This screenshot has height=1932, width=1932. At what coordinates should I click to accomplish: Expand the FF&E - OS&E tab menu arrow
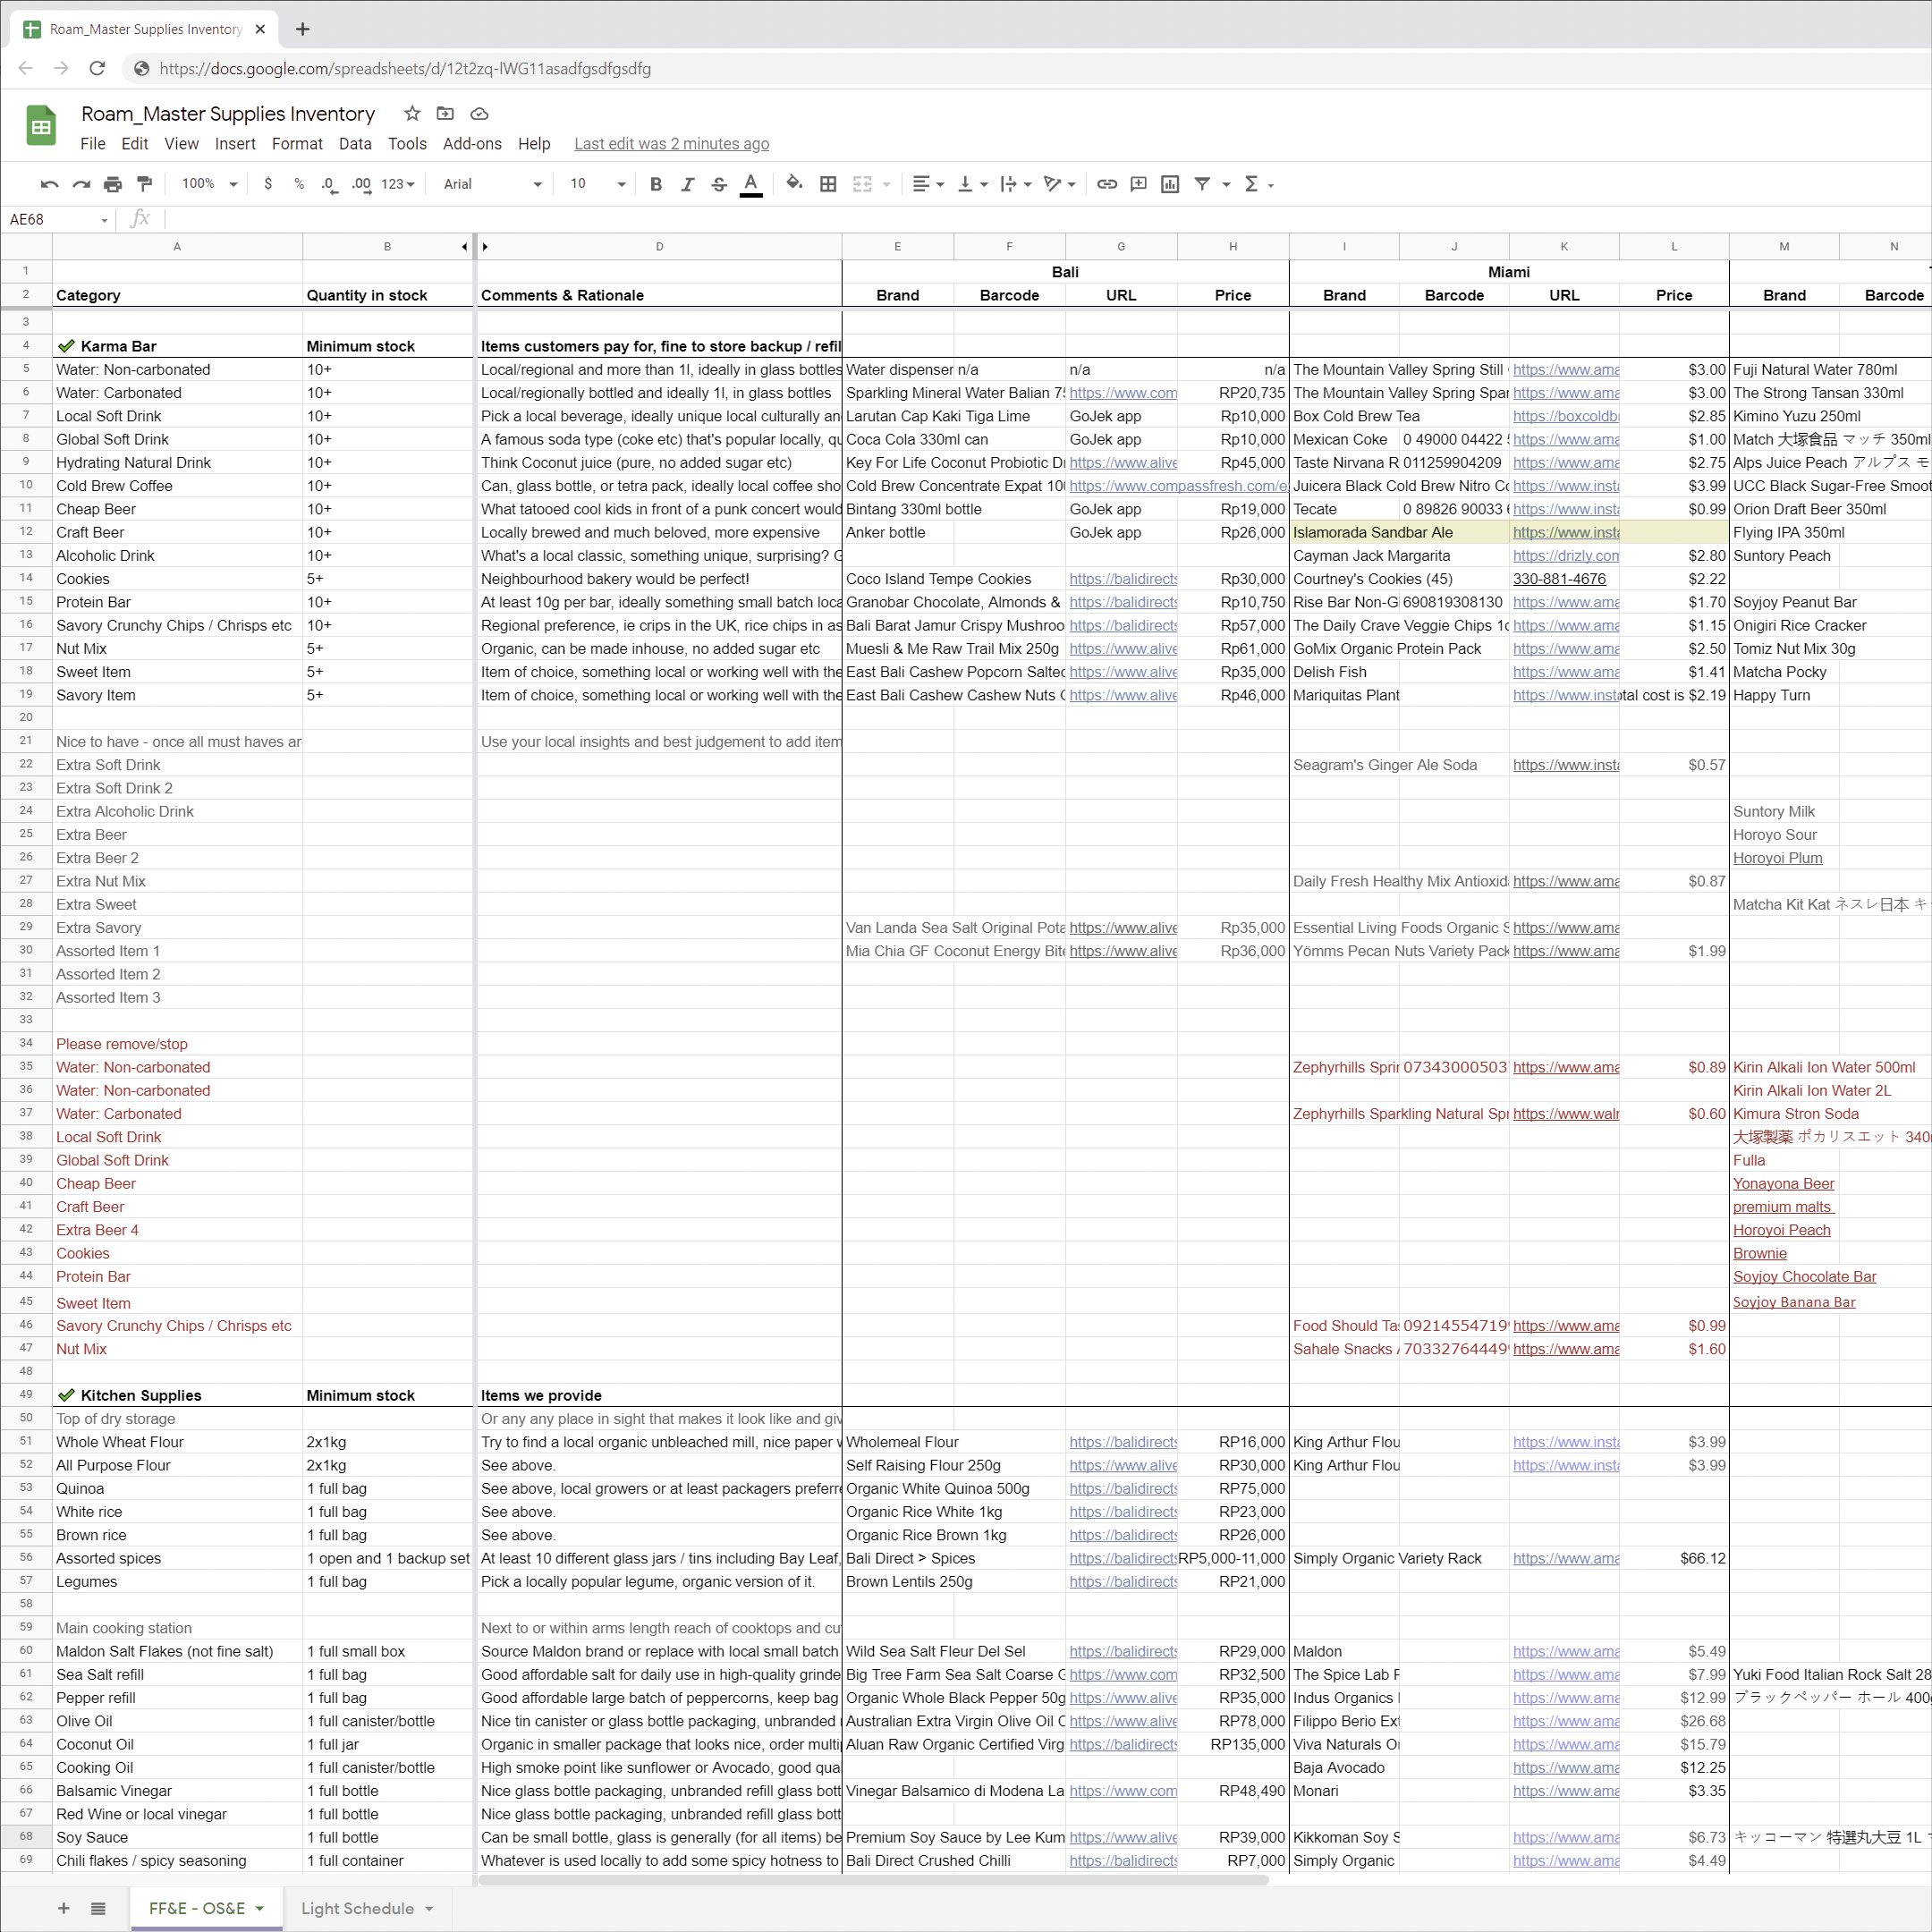pyautogui.click(x=260, y=1908)
